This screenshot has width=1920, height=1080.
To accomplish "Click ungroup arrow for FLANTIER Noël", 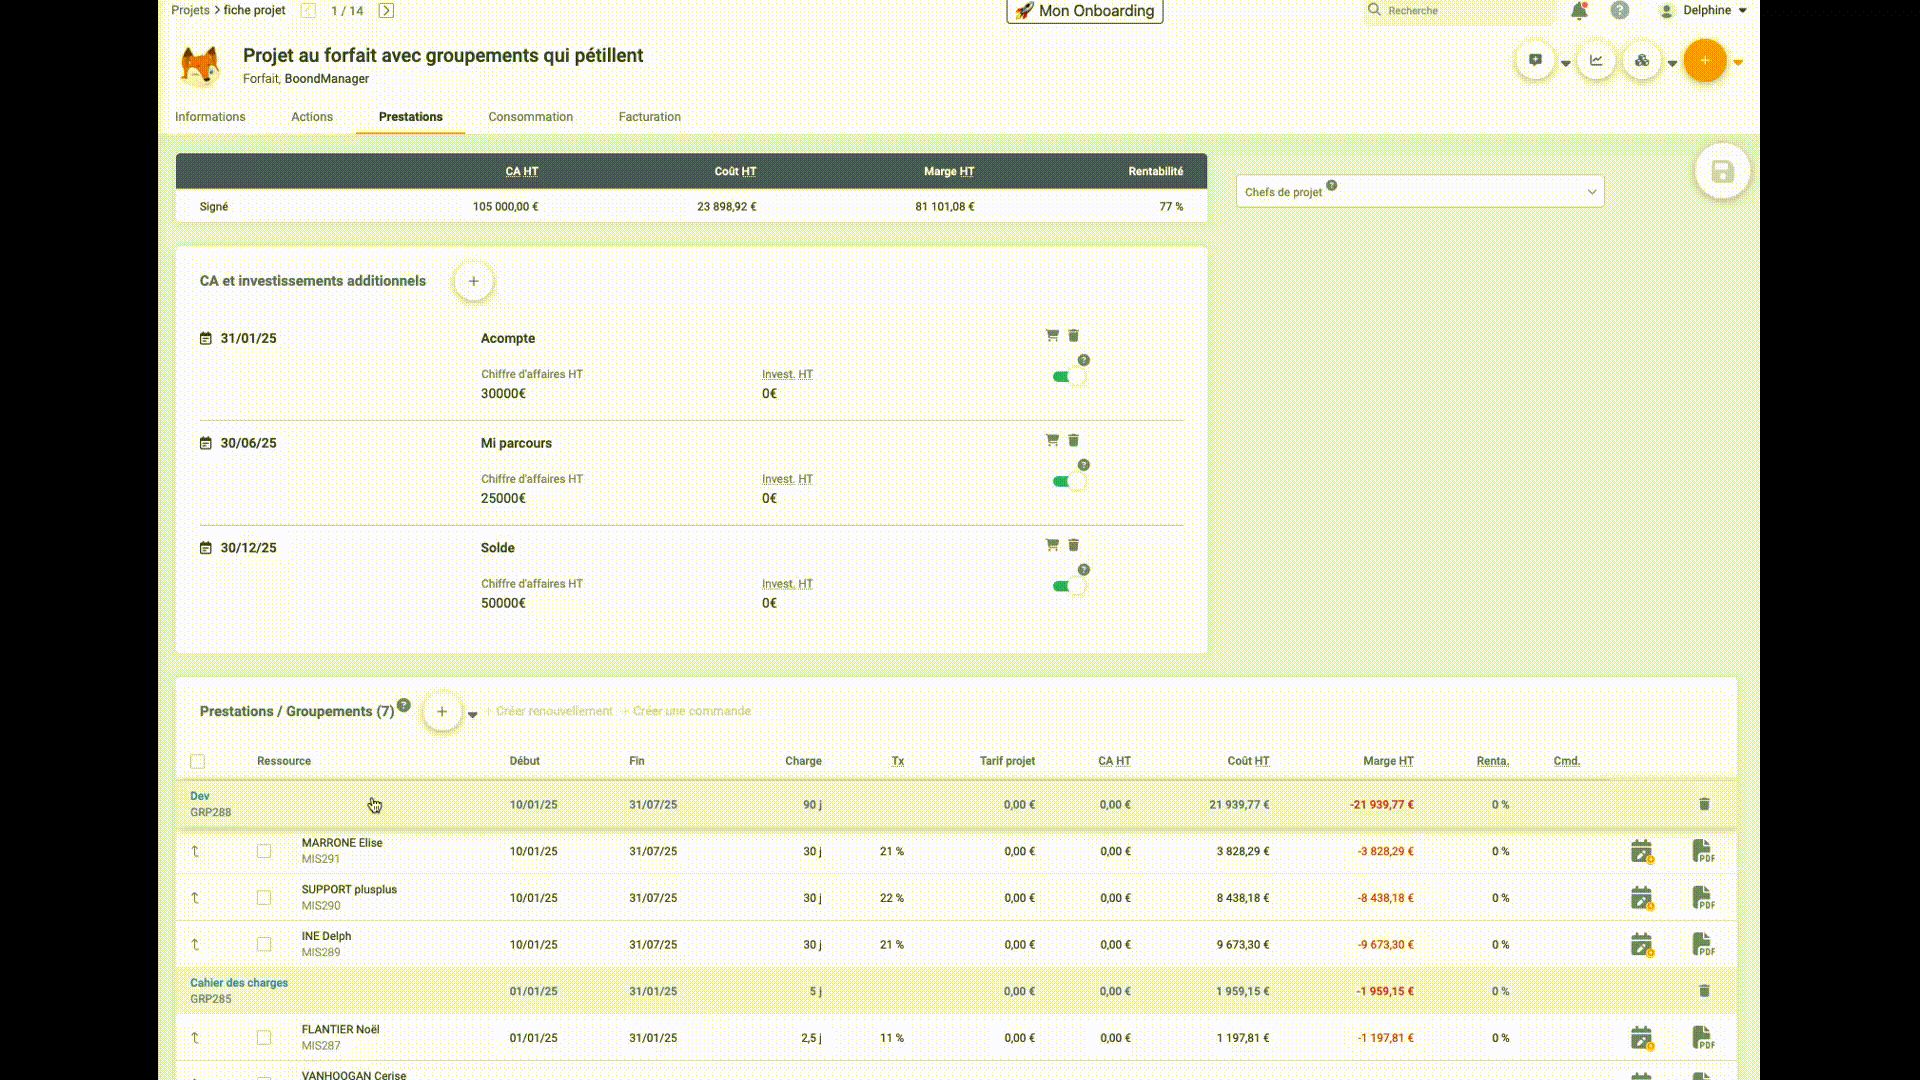I will (x=195, y=1038).
